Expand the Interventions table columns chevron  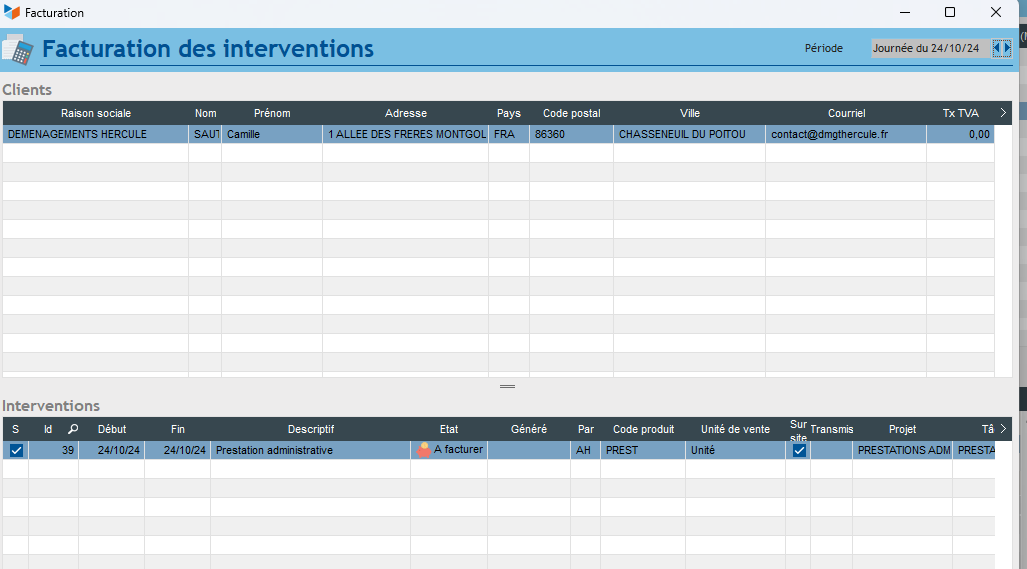click(x=1003, y=429)
